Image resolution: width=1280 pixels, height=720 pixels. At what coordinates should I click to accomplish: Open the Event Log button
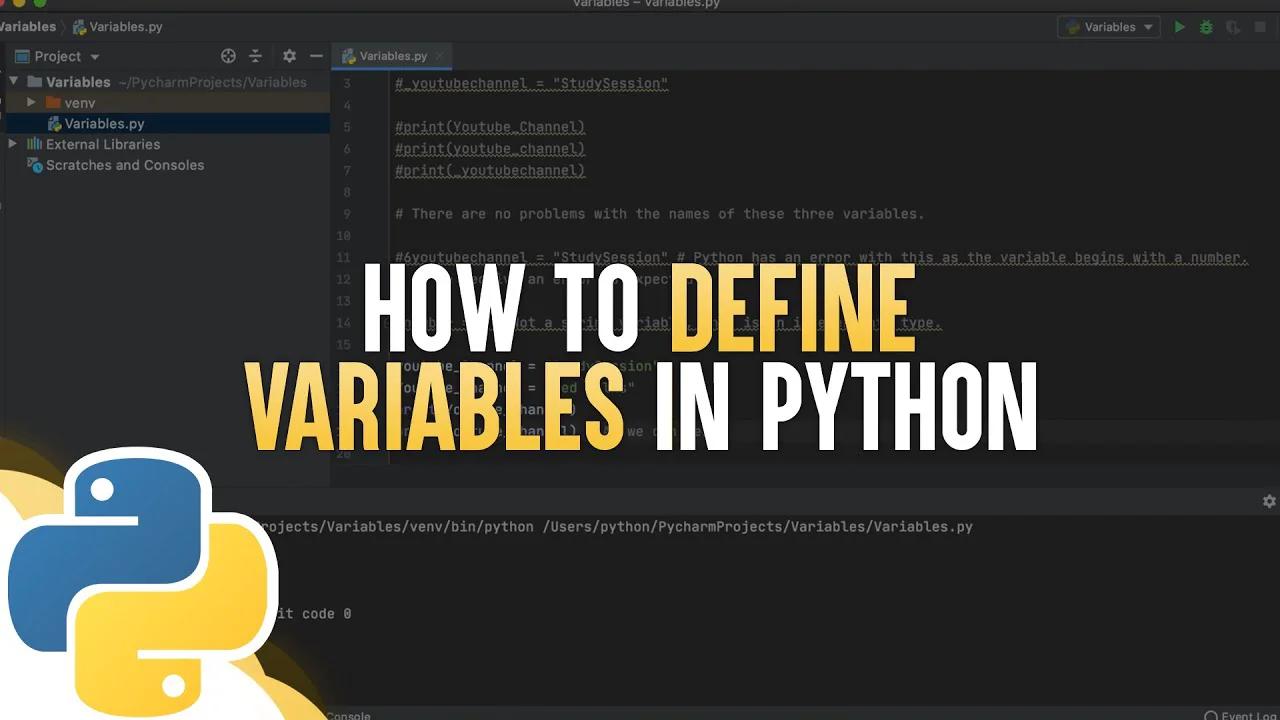(x=1242, y=715)
